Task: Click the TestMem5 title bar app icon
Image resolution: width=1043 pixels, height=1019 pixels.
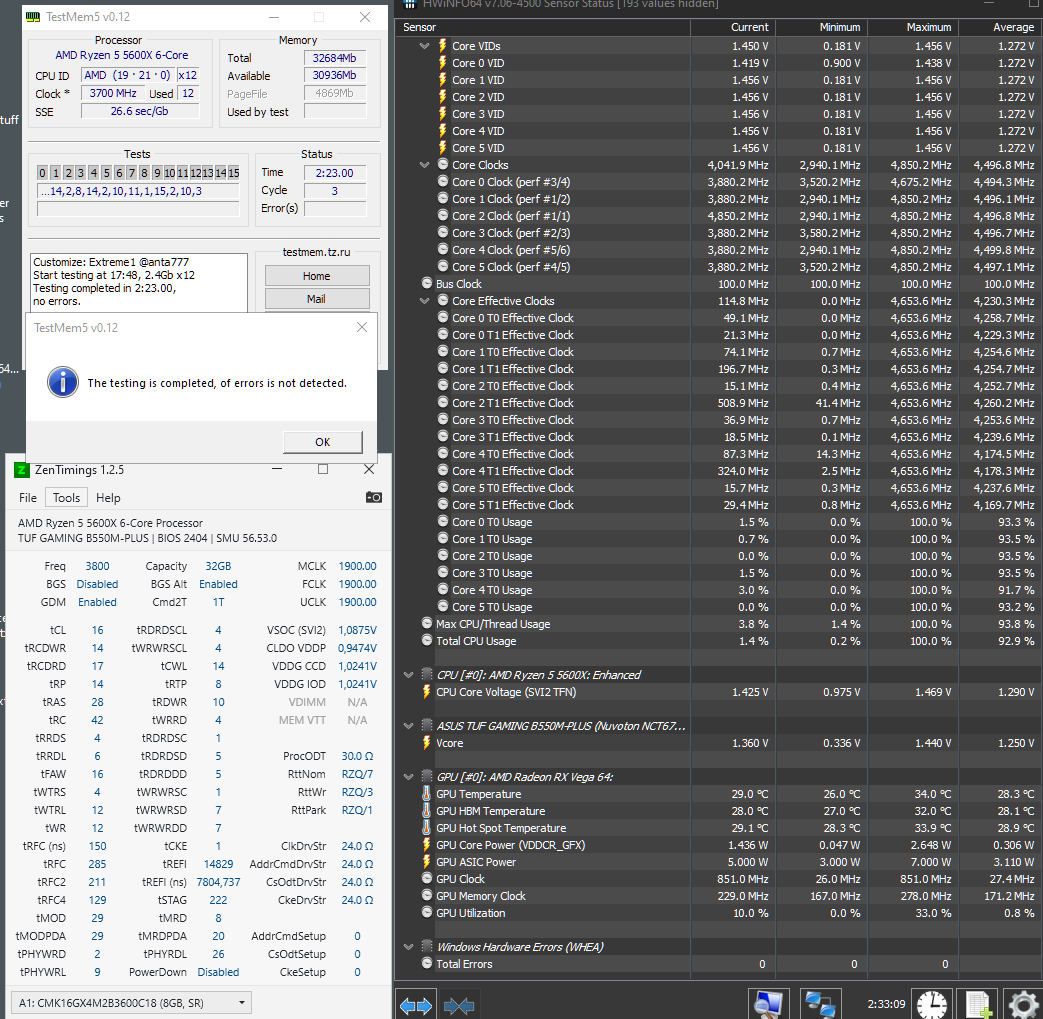Action: pyautogui.click(x=33, y=17)
